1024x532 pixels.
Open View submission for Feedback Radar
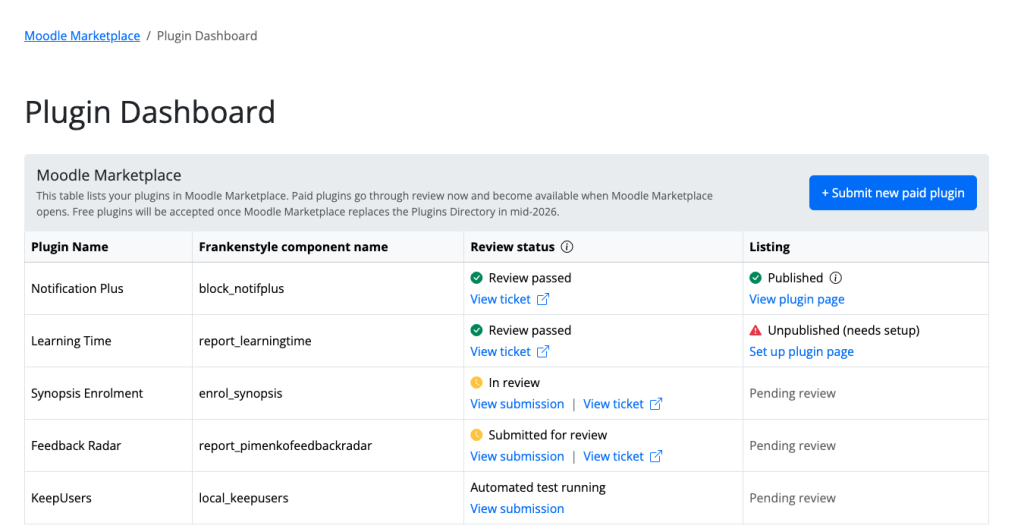[517, 456]
